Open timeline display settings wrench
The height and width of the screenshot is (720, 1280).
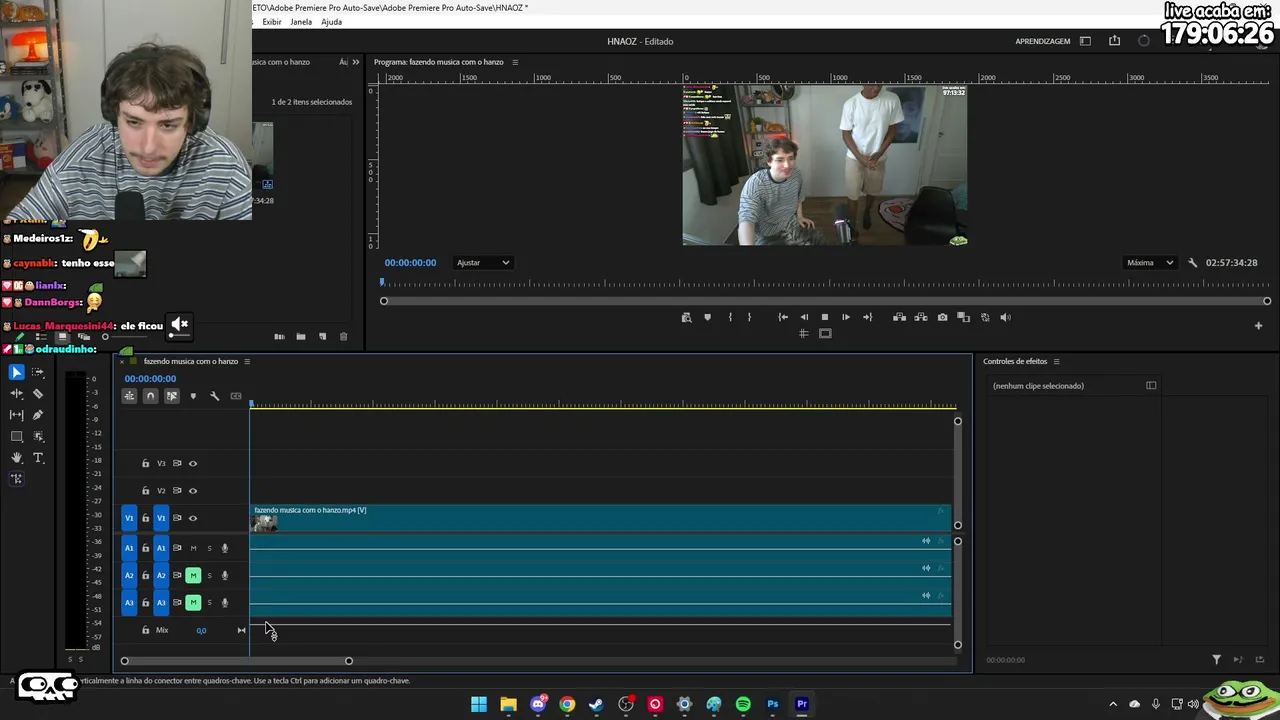tap(214, 396)
